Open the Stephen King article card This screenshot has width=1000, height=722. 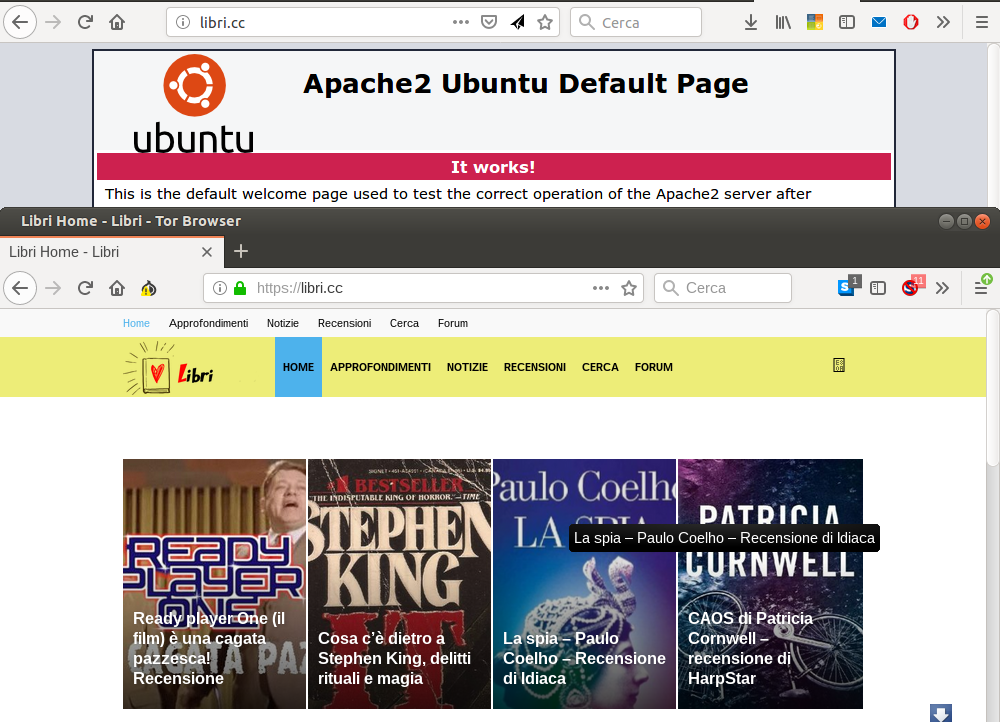399,584
